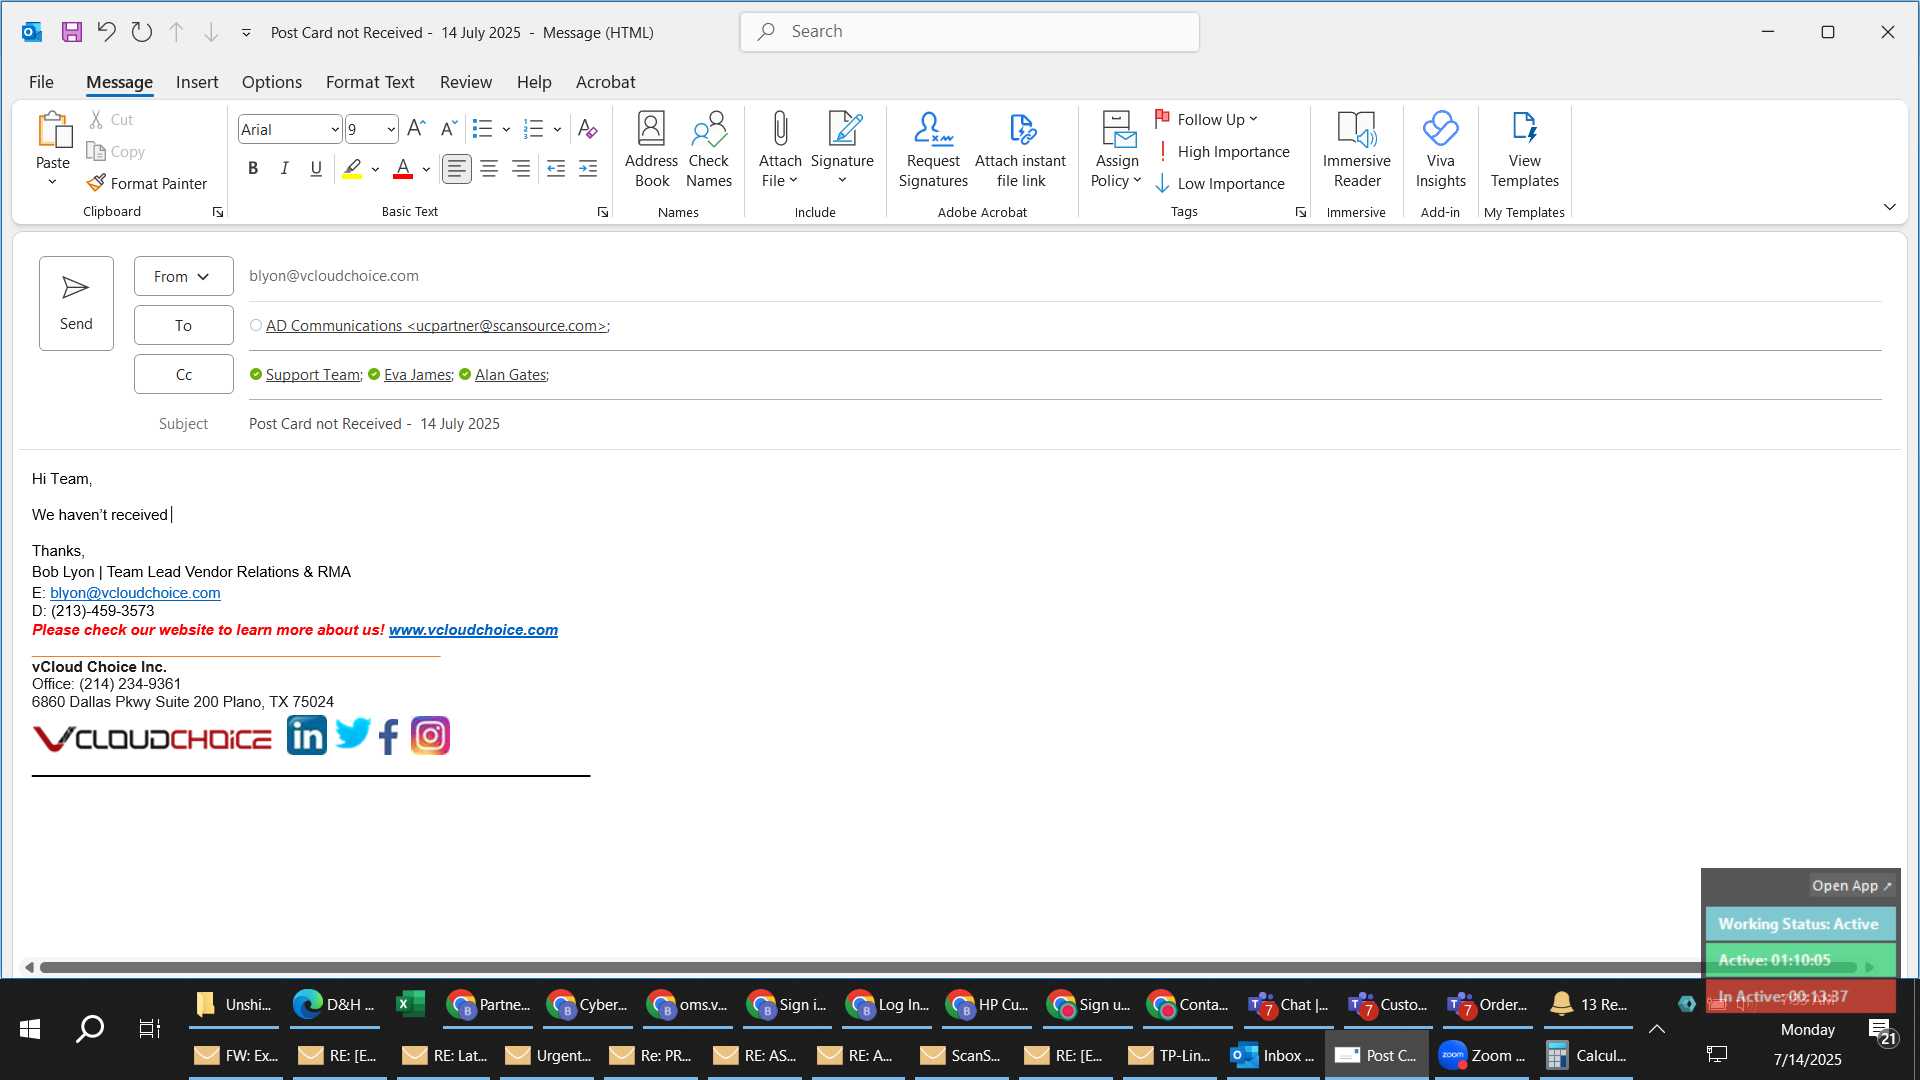Screen dimensions: 1920x1080
Task: Open the Facebook icon in signature
Action: (389, 737)
